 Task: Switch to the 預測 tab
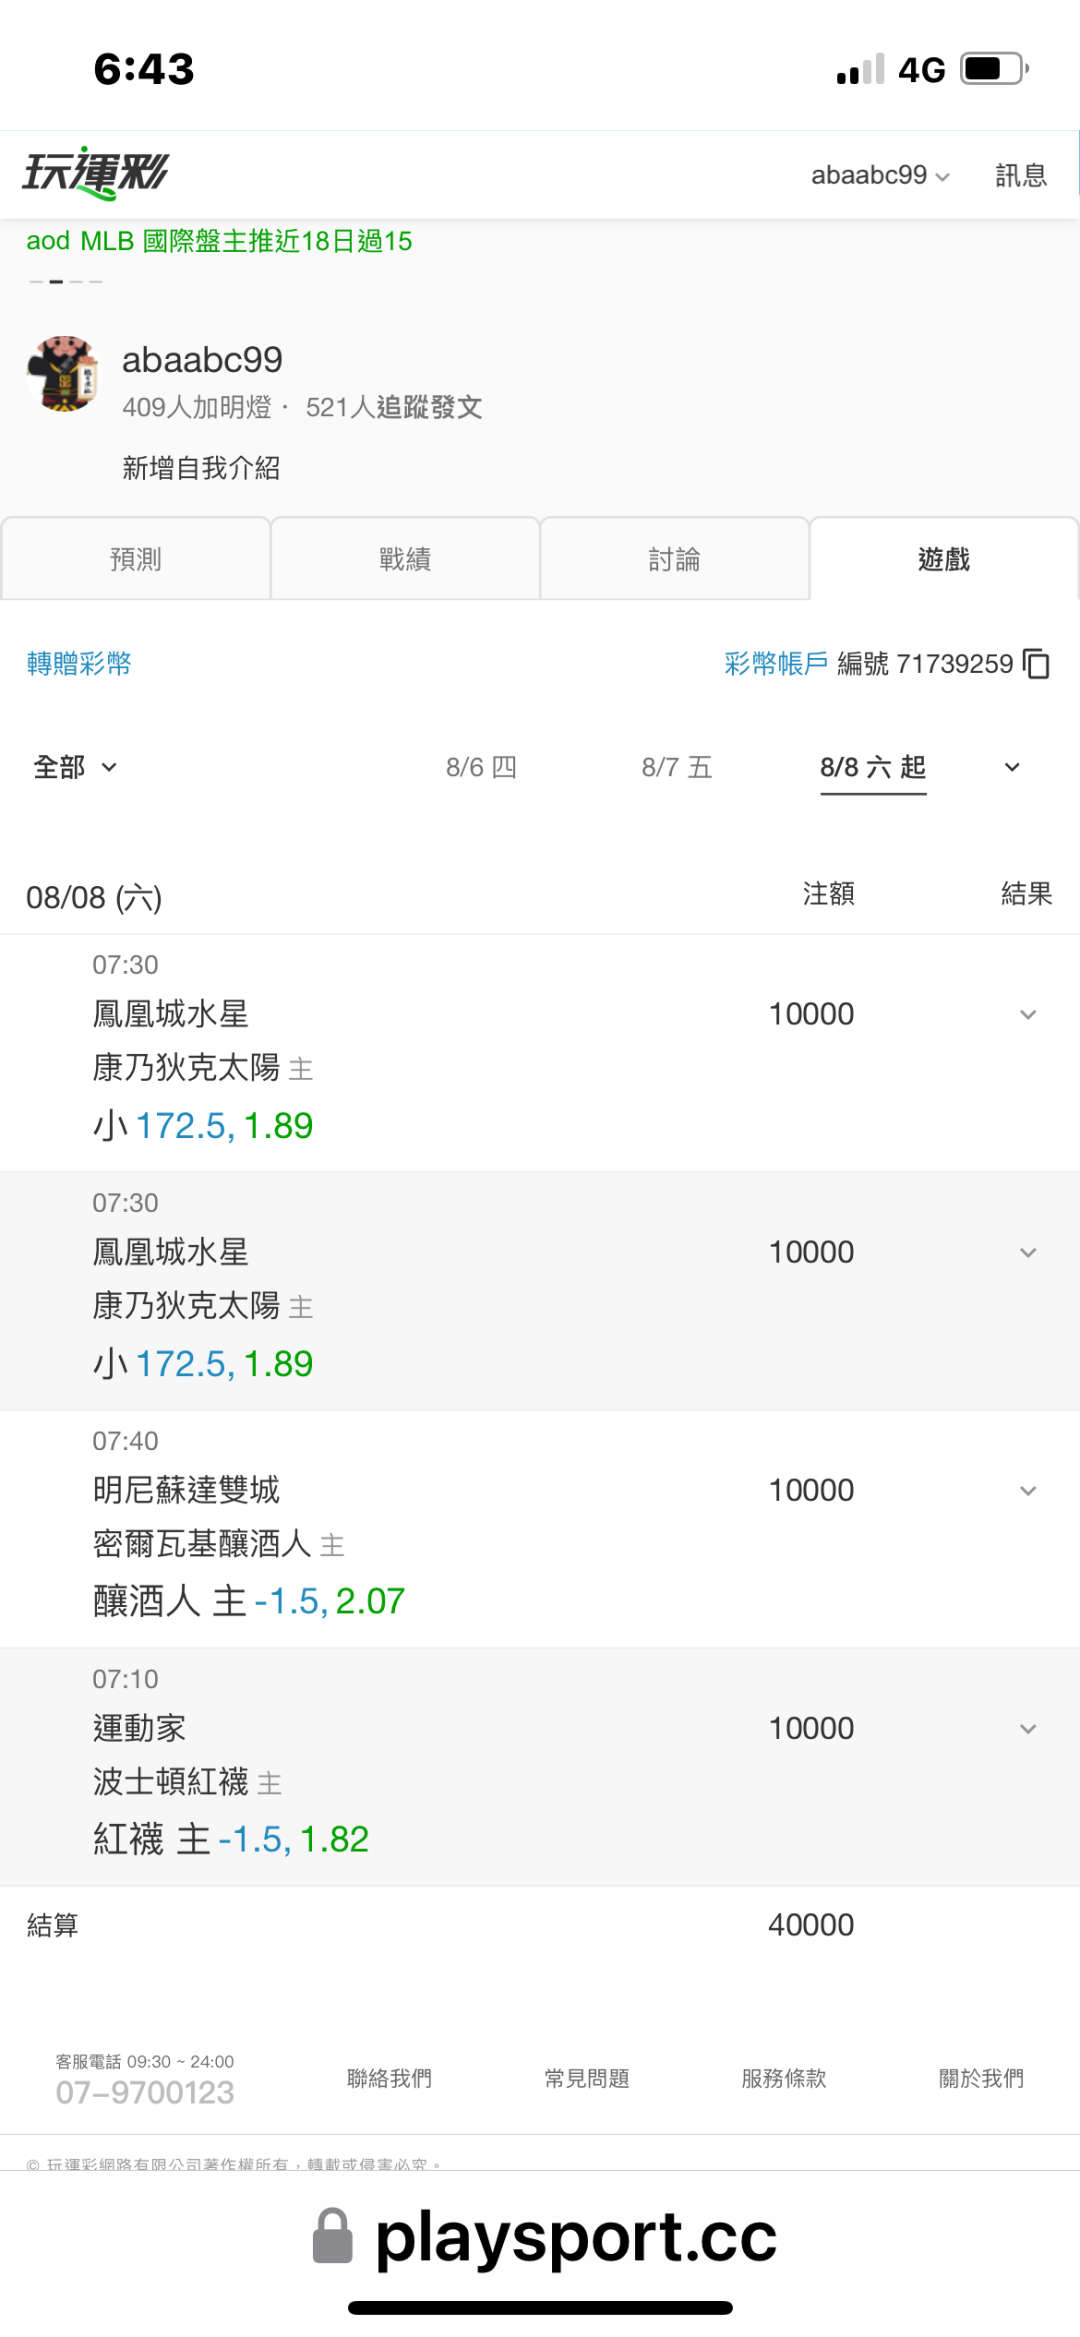point(136,559)
